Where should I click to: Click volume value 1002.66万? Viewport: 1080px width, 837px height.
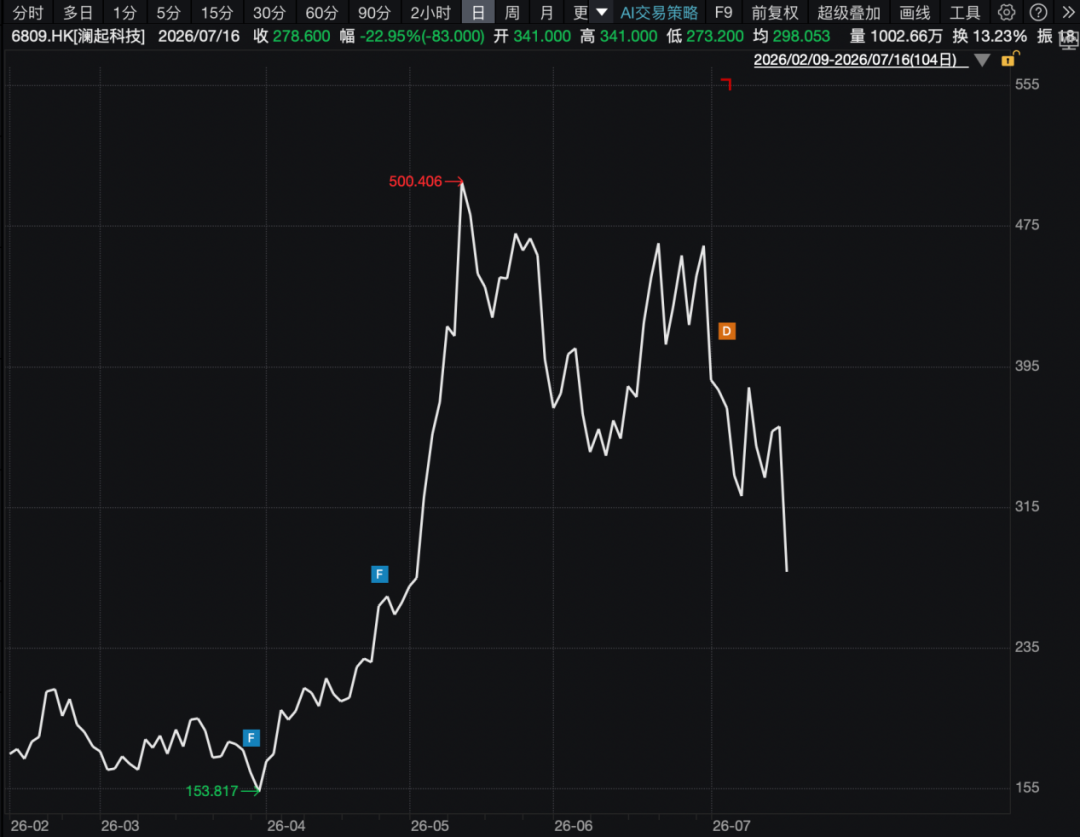coord(906,36)
